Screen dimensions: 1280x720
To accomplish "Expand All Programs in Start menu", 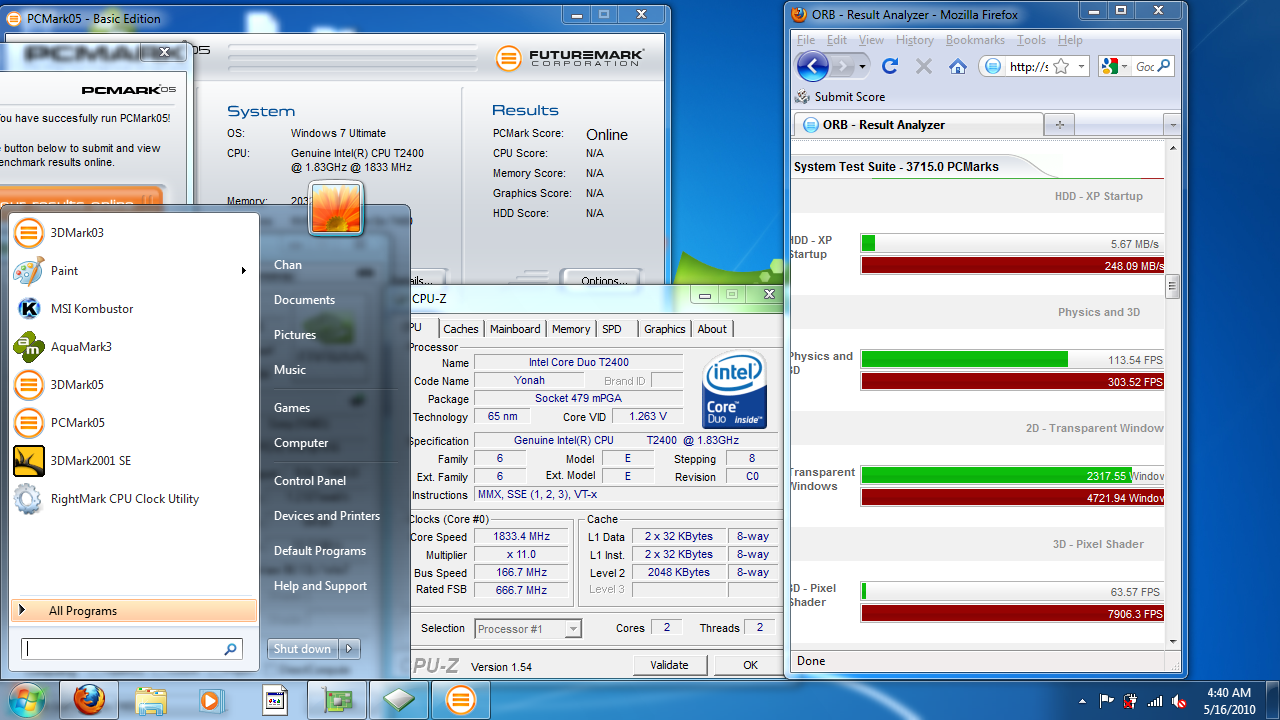I will [x=134, y=611].
